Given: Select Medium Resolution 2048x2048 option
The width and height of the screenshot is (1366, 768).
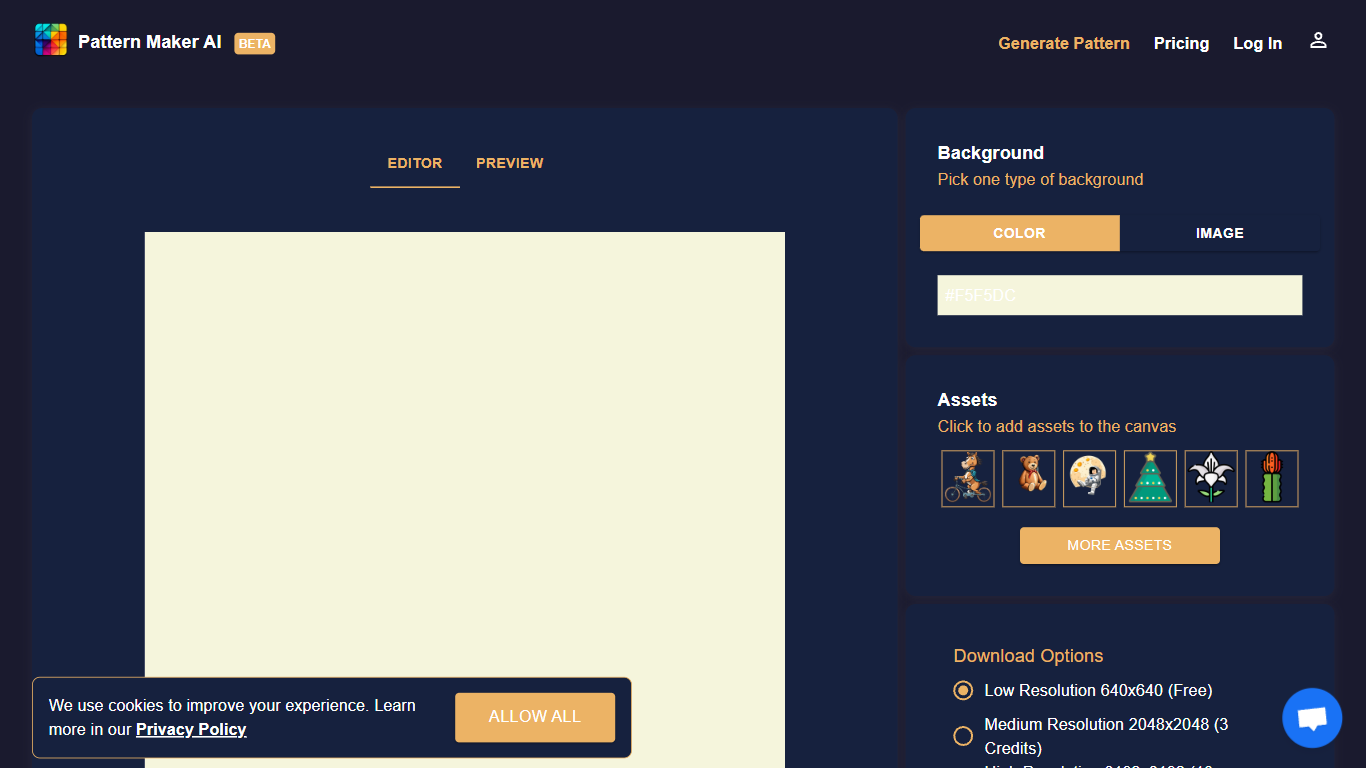Looking at the screenshot, I should pos(962,735).
